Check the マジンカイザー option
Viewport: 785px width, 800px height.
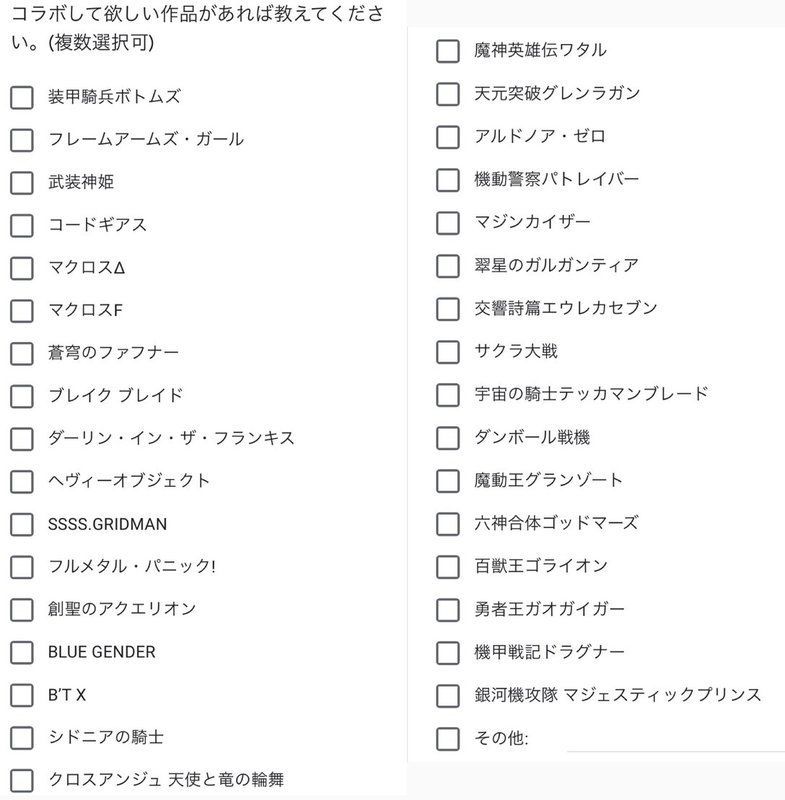point(448,222)
